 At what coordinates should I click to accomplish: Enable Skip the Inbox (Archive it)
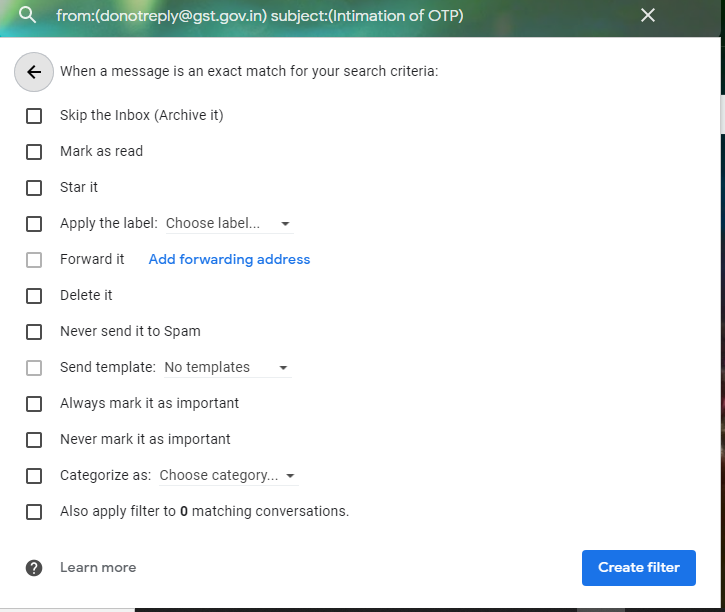pyautogui.click(x=34, y=116)
